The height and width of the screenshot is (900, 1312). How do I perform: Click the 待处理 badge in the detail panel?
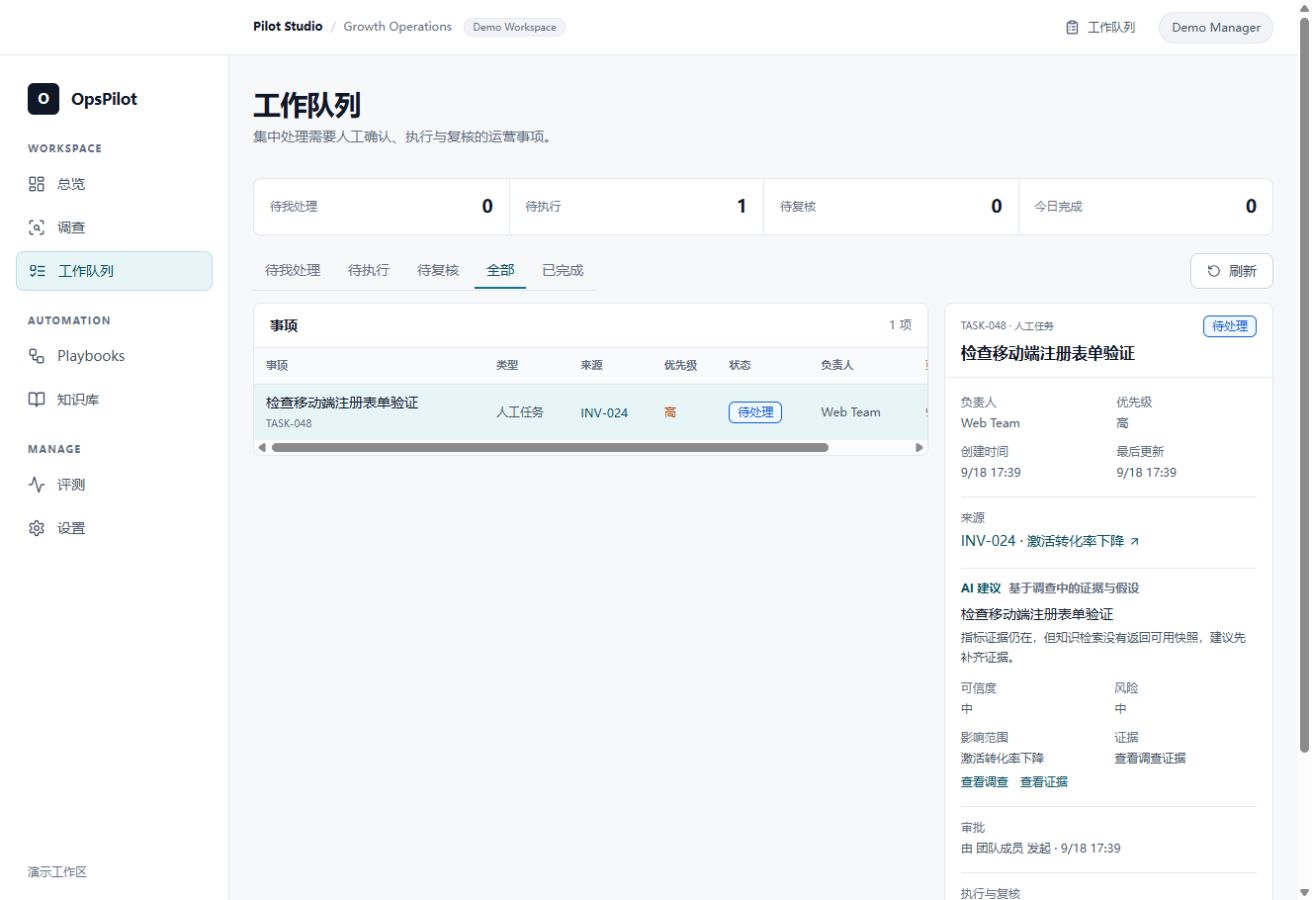click(1230, 326)
